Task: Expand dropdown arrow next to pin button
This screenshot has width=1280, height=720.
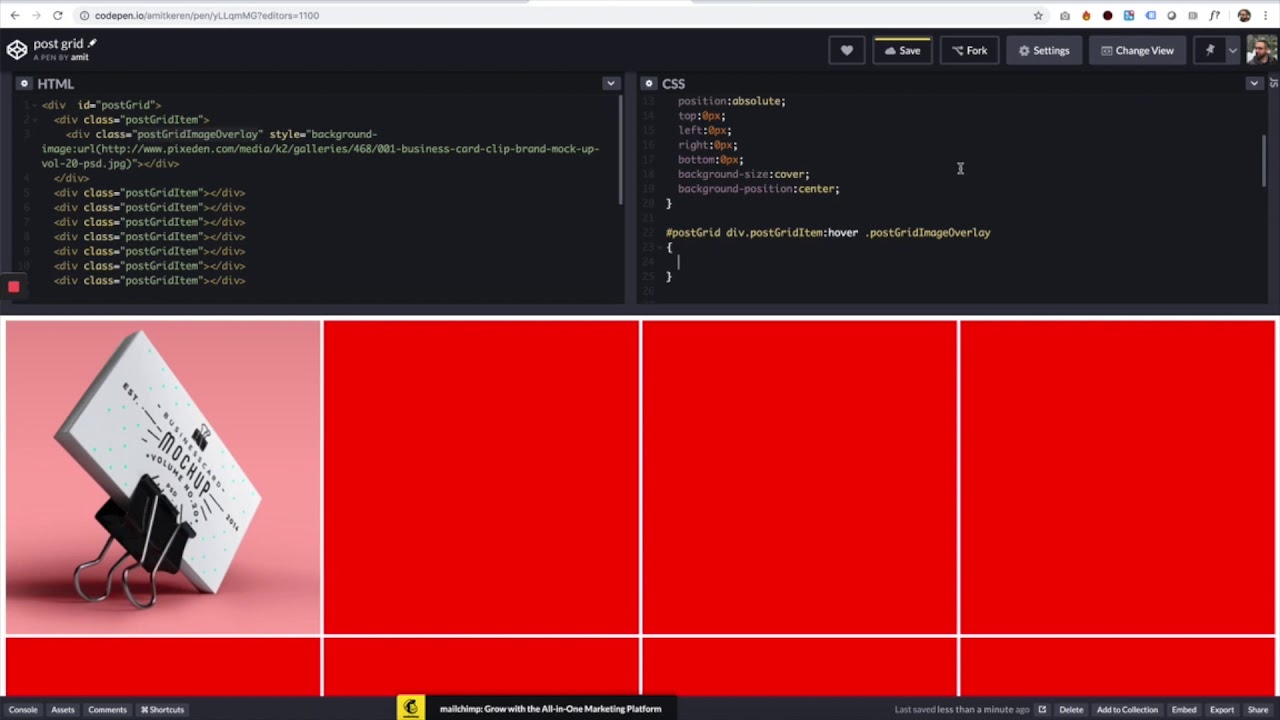Action: [1233, 50]
